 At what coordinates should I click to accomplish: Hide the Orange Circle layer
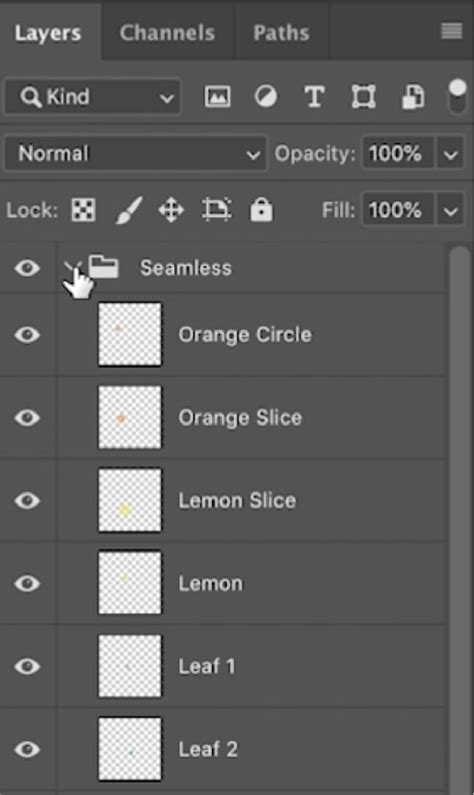tap(27, 335)
